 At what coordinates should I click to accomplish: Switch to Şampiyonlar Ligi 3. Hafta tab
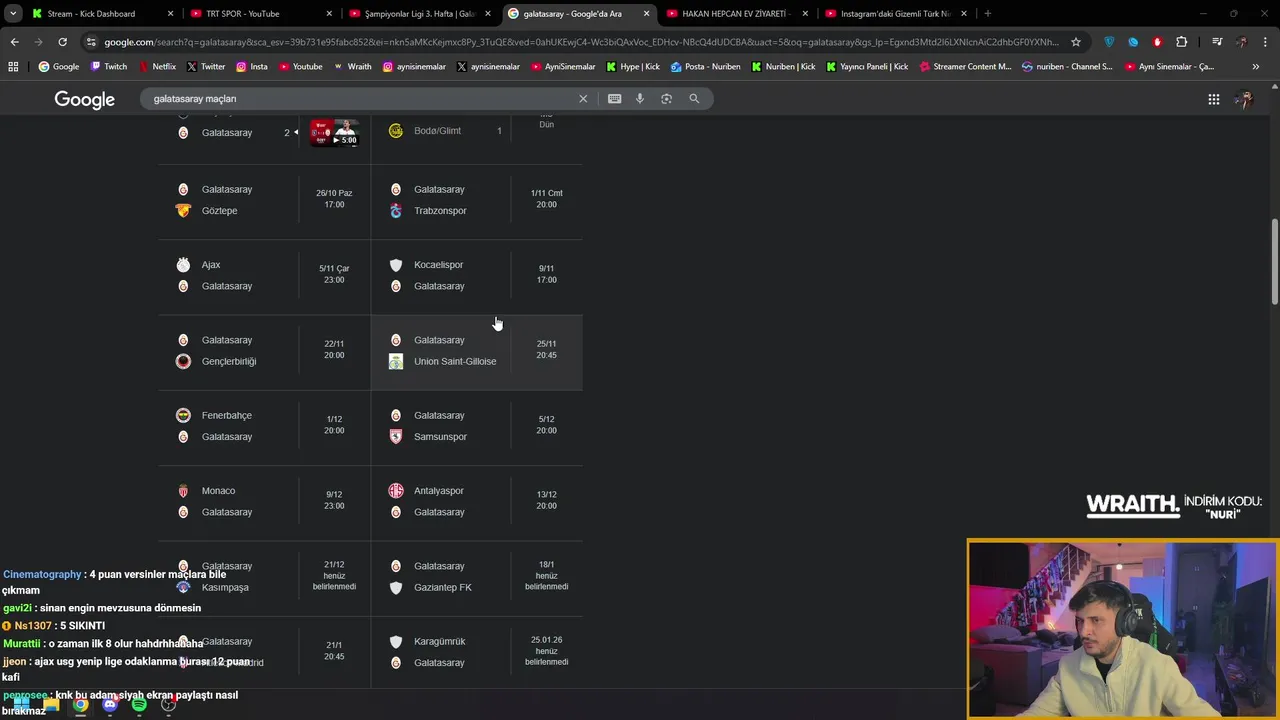[419, 14]
